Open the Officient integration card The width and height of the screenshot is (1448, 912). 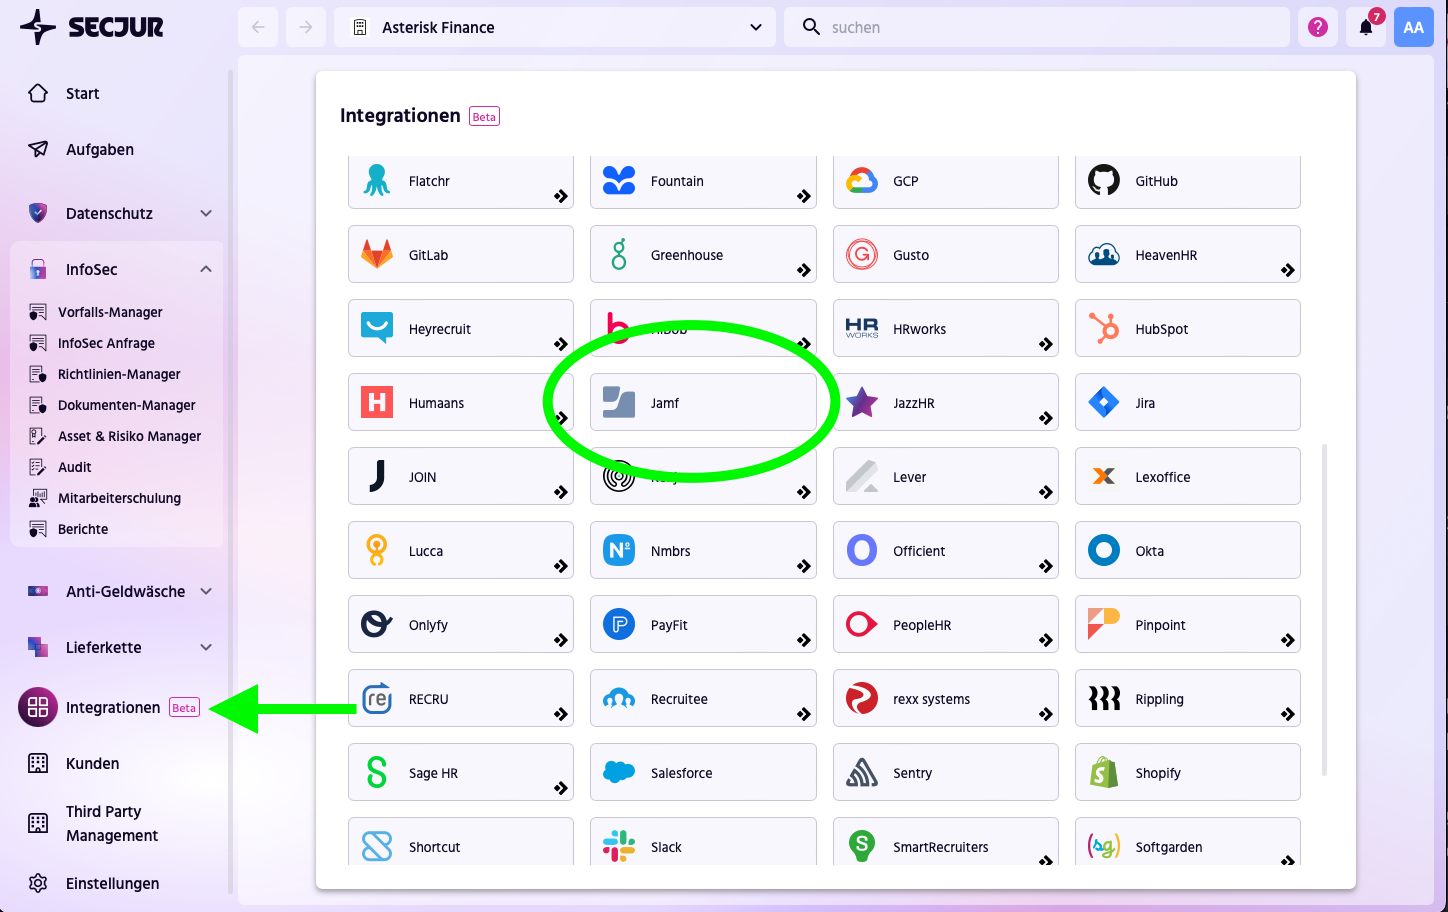click(945, 550)
